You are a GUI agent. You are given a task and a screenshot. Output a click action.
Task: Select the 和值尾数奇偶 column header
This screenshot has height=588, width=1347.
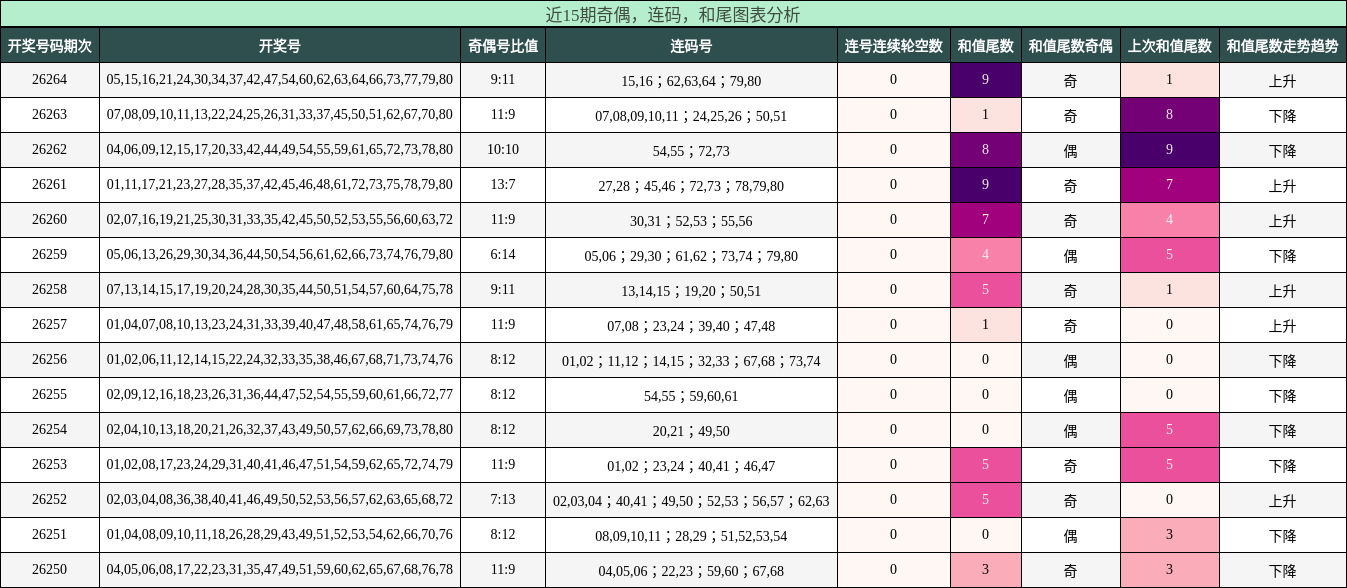1070,46
